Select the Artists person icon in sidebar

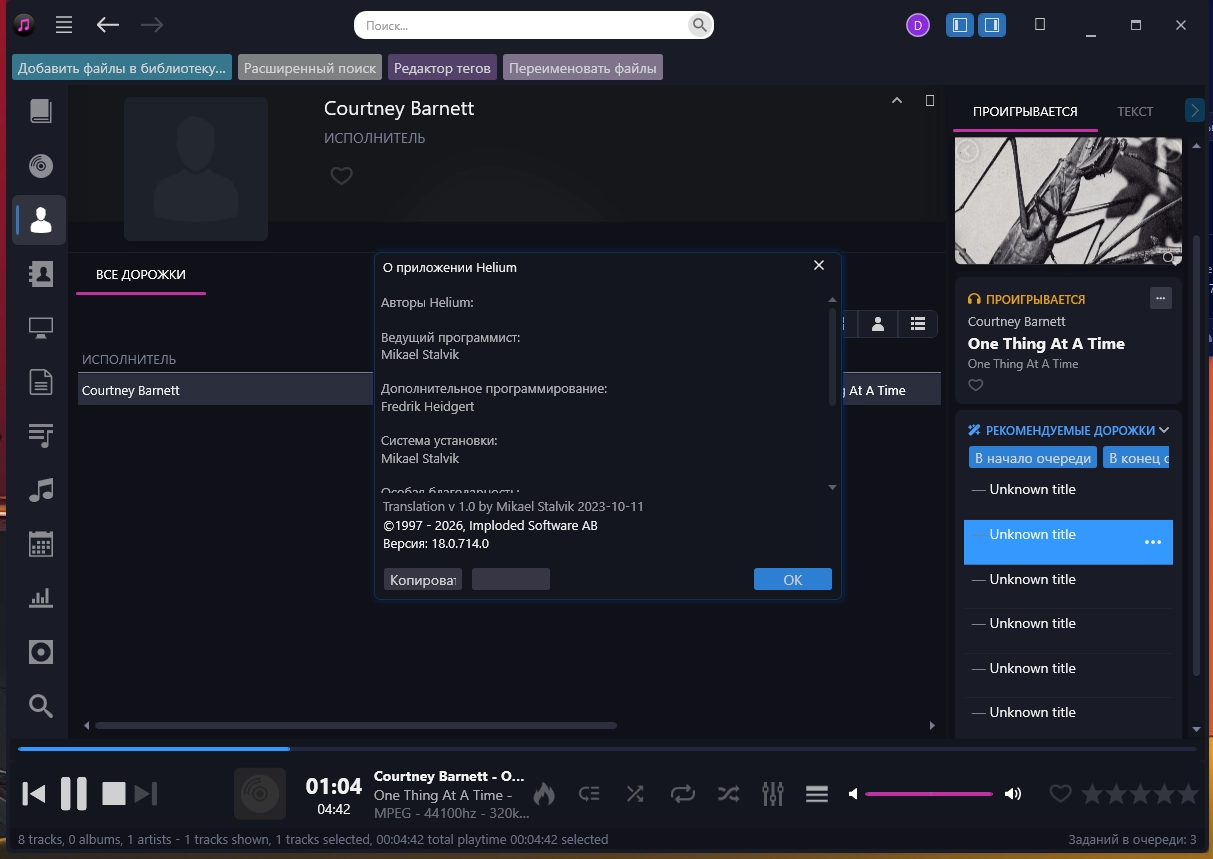[x=41, y=220]
